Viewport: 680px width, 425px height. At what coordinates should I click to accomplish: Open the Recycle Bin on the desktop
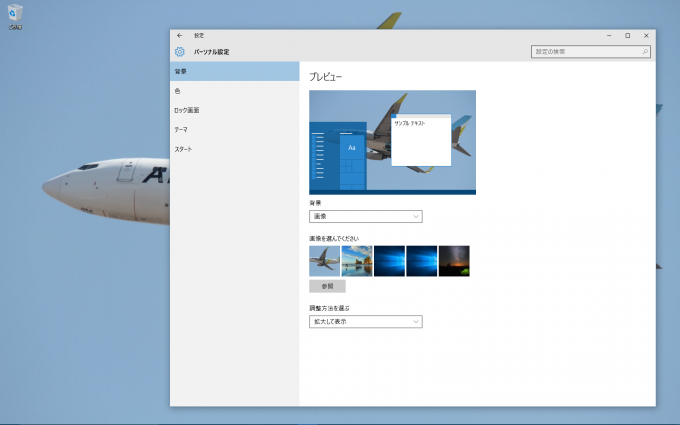(15, 16)
